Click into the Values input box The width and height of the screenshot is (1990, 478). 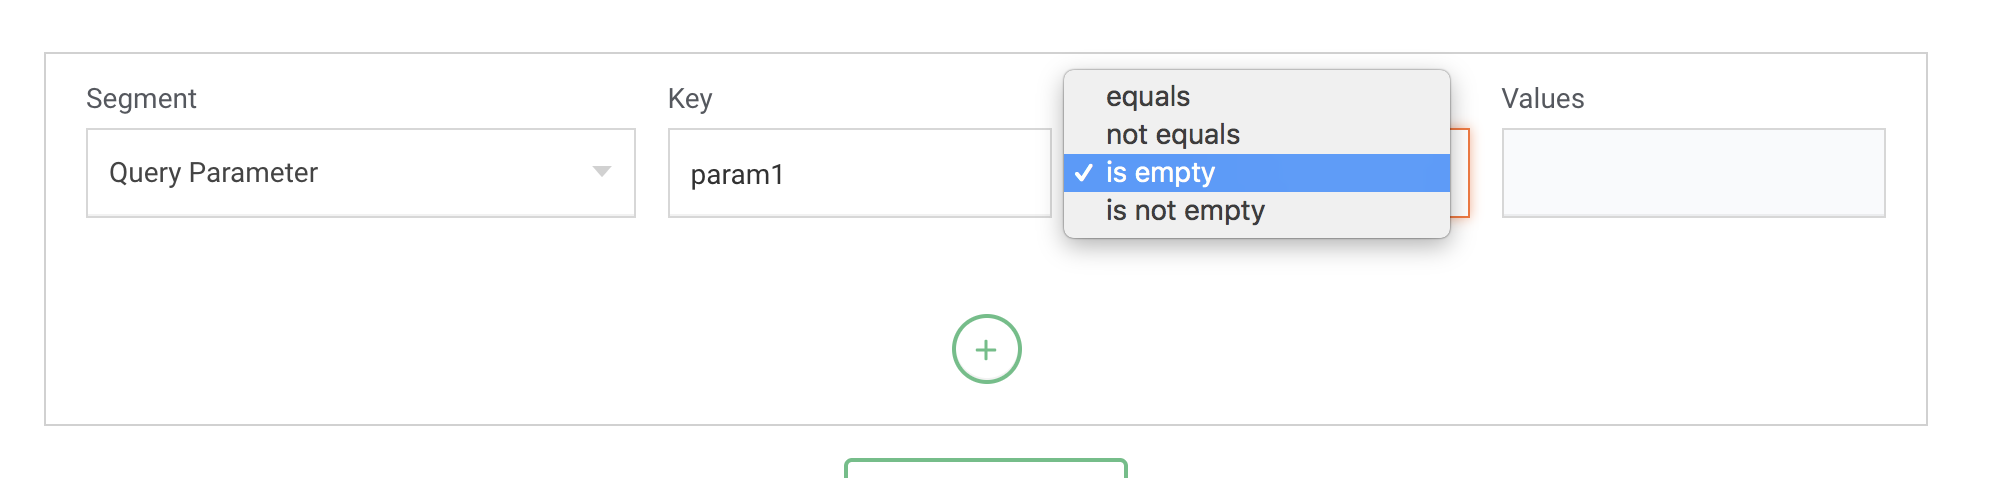click(1693, 172)
